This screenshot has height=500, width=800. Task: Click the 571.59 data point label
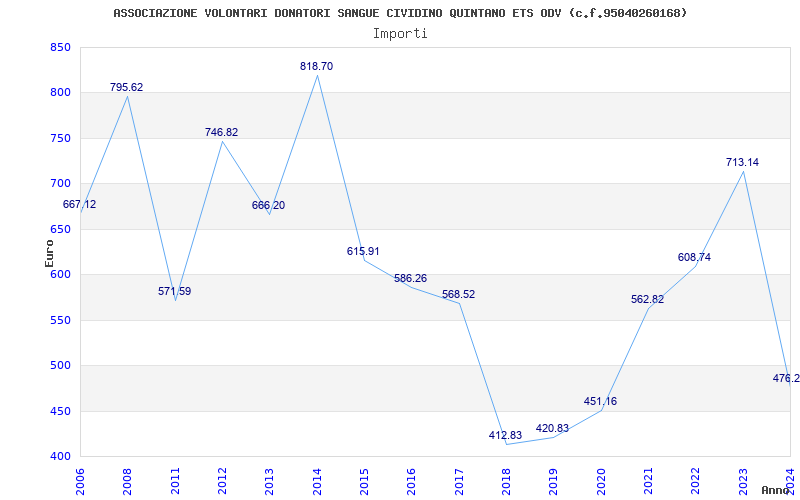[x=174, y=291]
